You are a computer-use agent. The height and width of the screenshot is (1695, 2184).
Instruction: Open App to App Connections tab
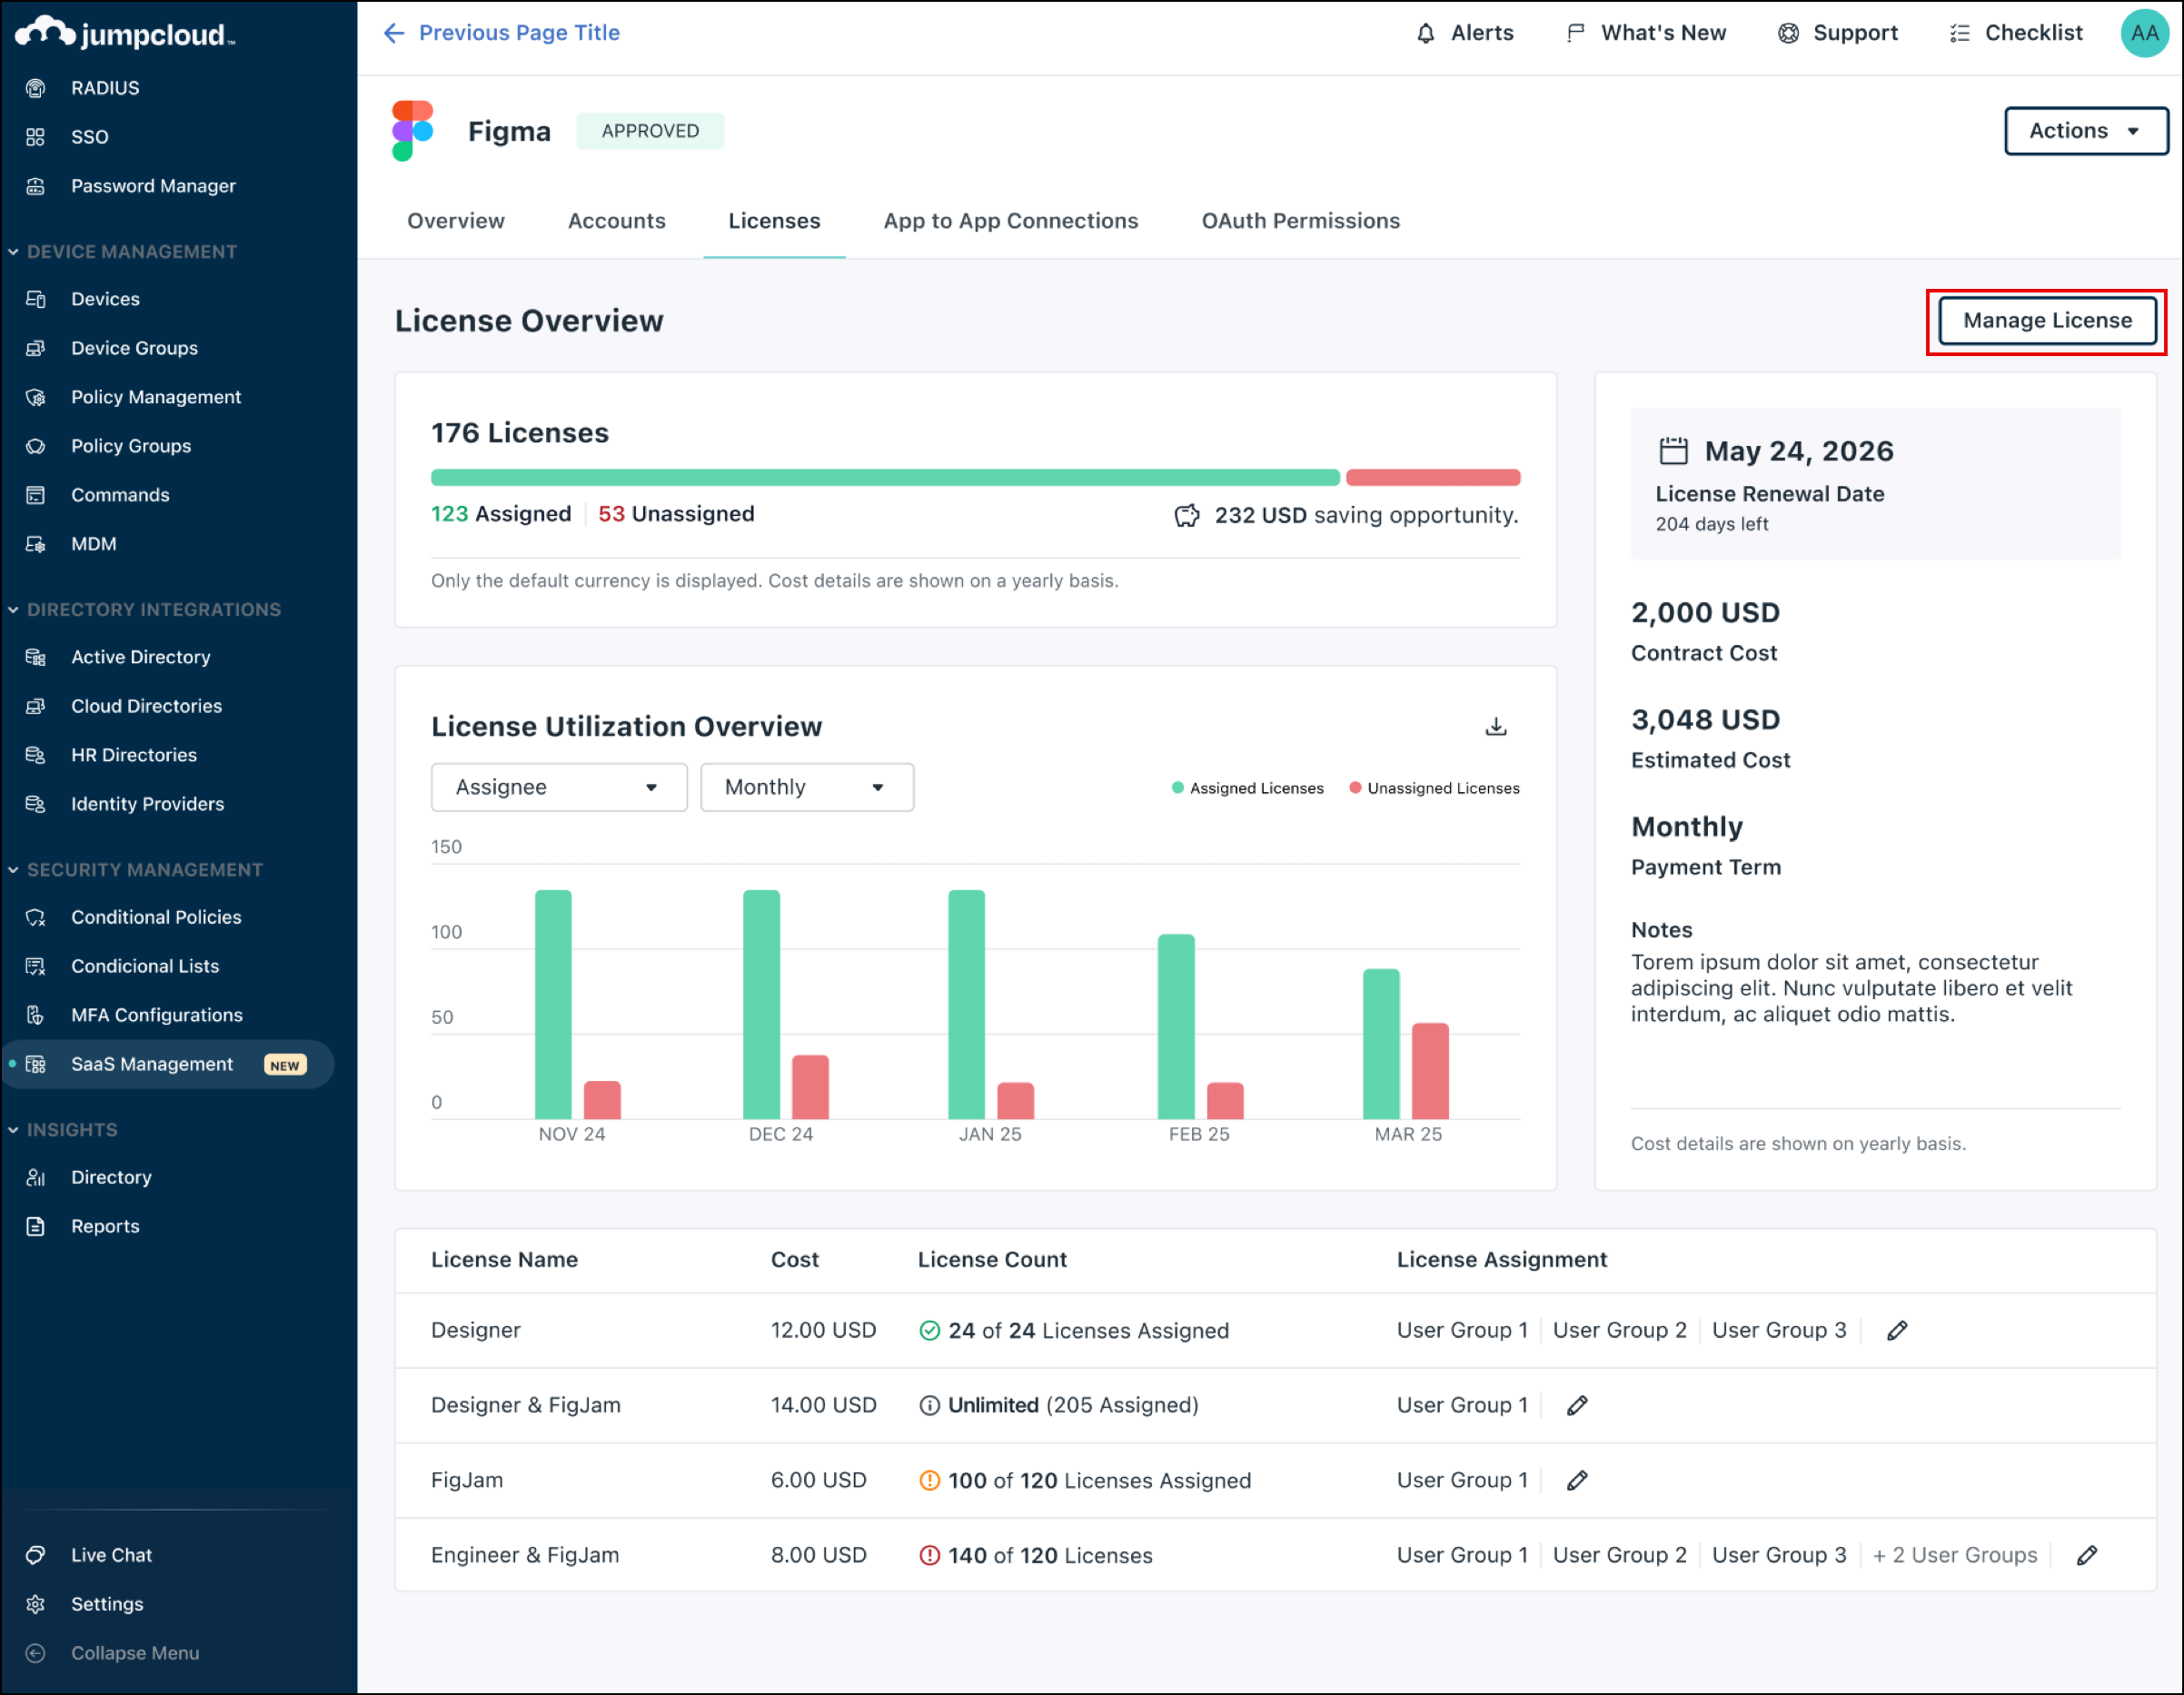point(1011,221)
